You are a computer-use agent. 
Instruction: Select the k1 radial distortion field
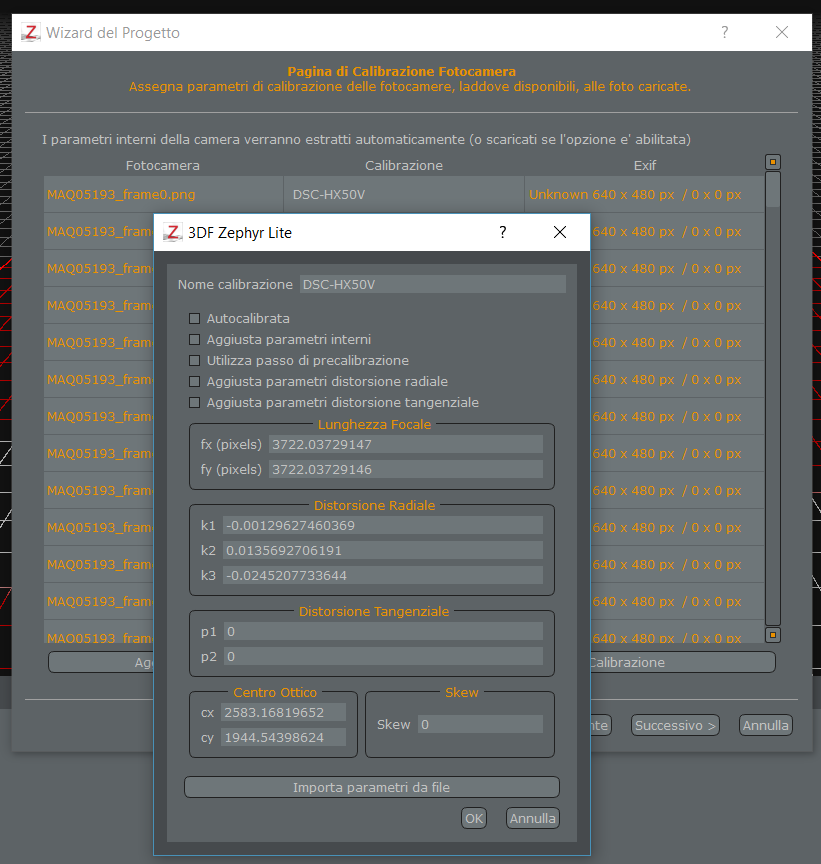click(383, 526)
